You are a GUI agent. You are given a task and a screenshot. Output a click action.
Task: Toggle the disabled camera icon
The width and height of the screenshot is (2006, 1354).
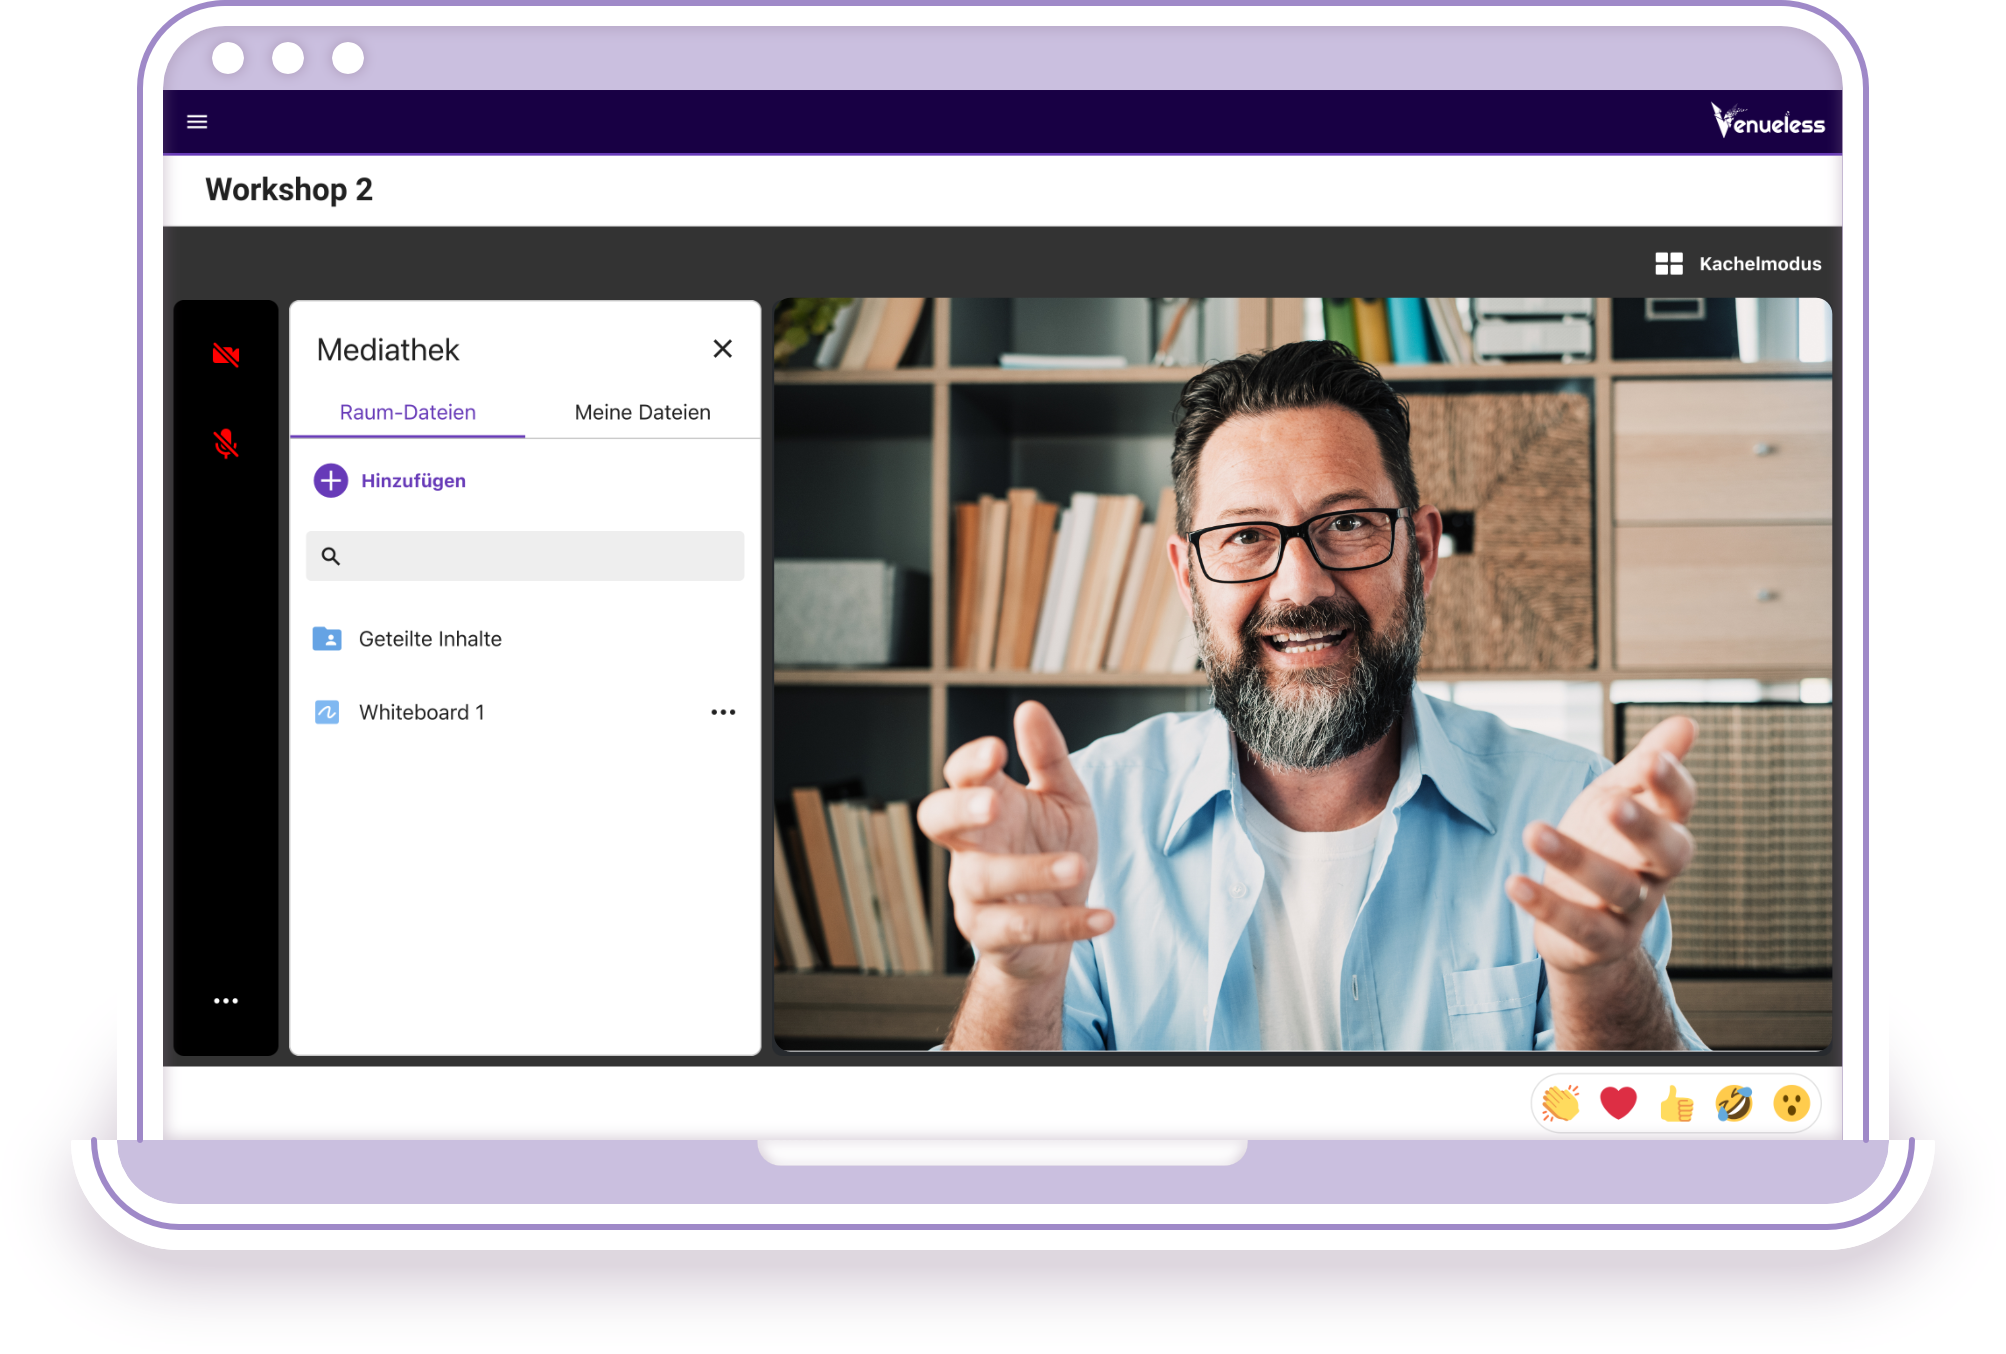(x=226, y=355)
